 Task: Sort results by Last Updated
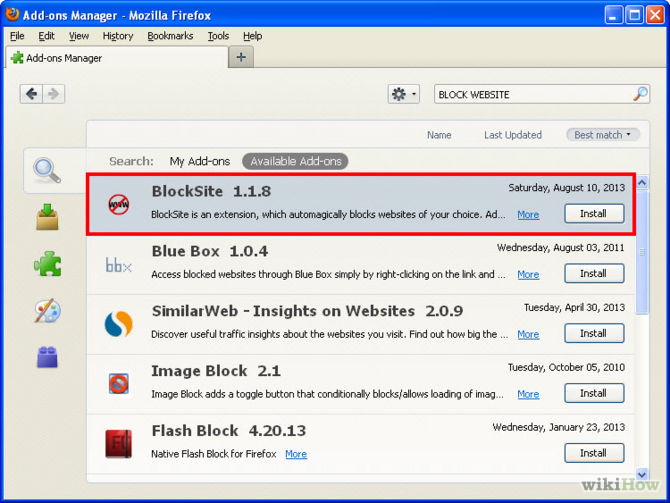click(513, 135)
